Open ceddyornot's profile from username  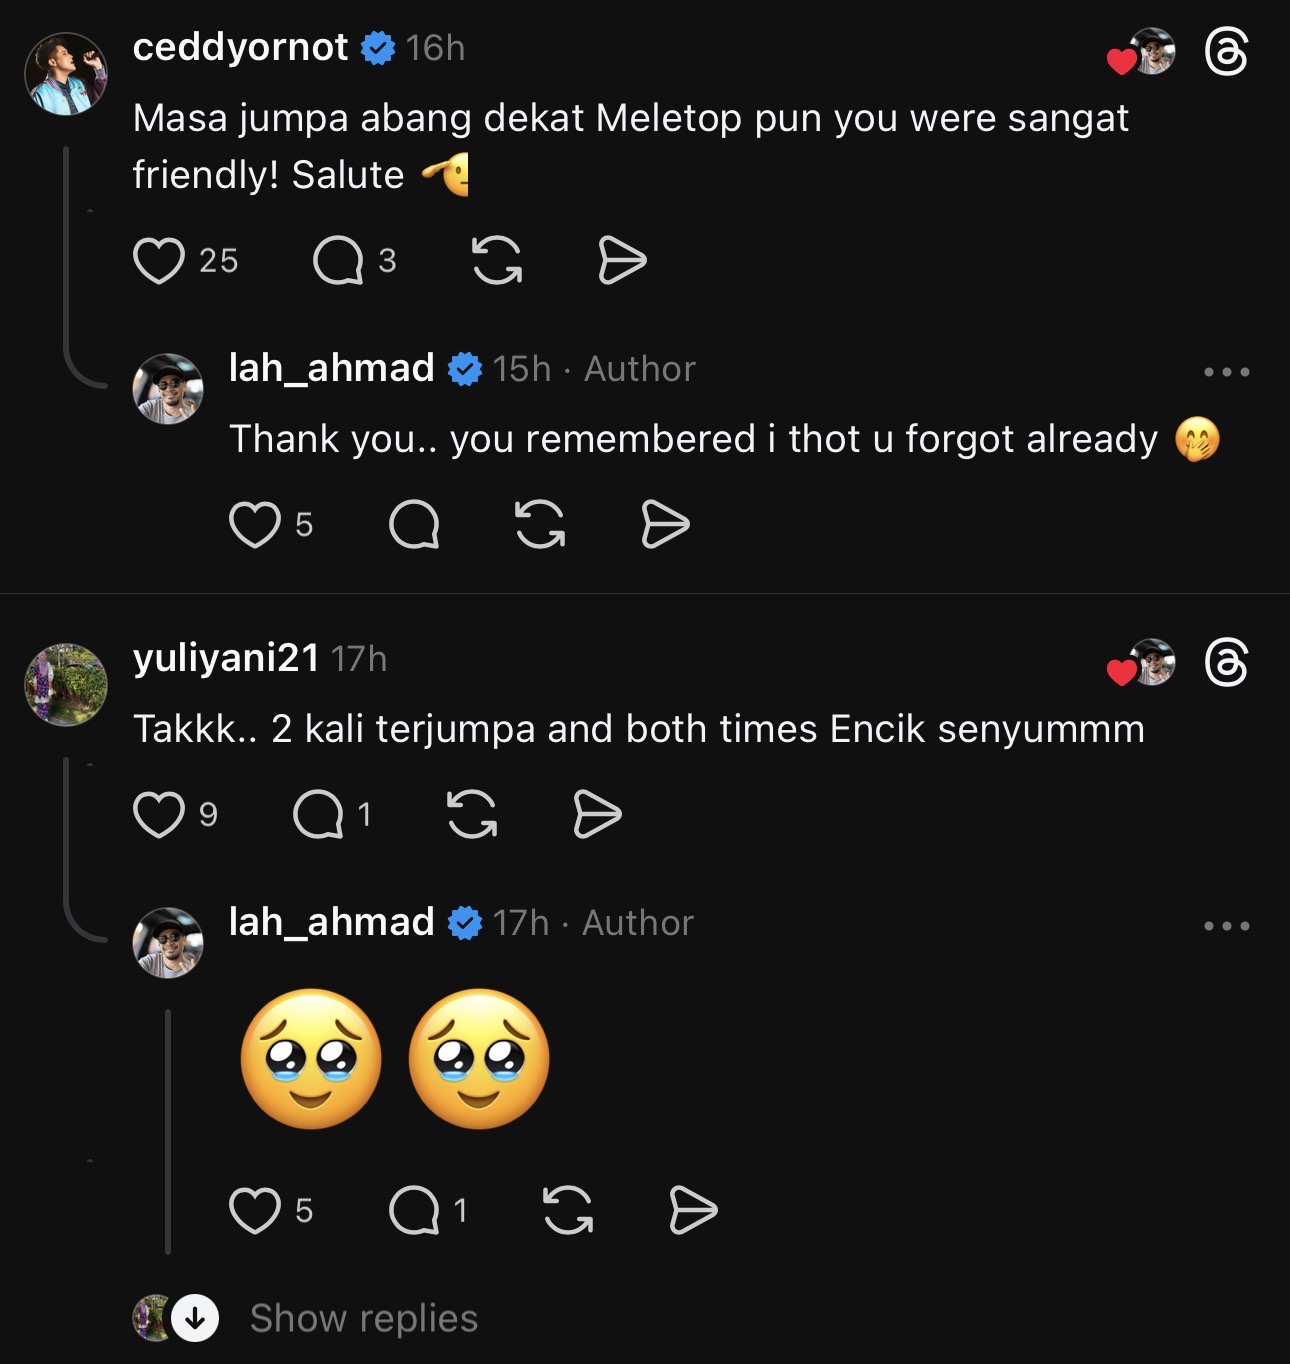[240, 47]
